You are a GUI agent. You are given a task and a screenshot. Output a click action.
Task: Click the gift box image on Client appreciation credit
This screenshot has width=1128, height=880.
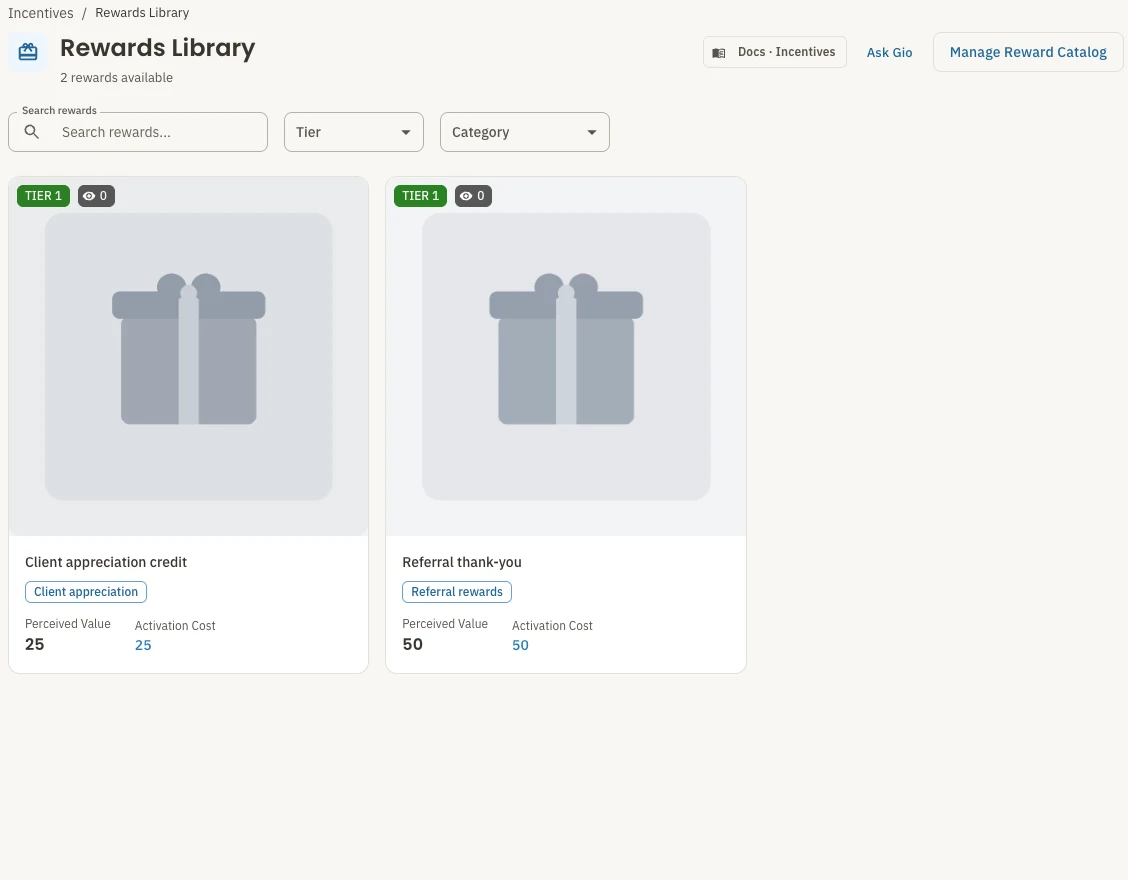click(x=188, y=356)
